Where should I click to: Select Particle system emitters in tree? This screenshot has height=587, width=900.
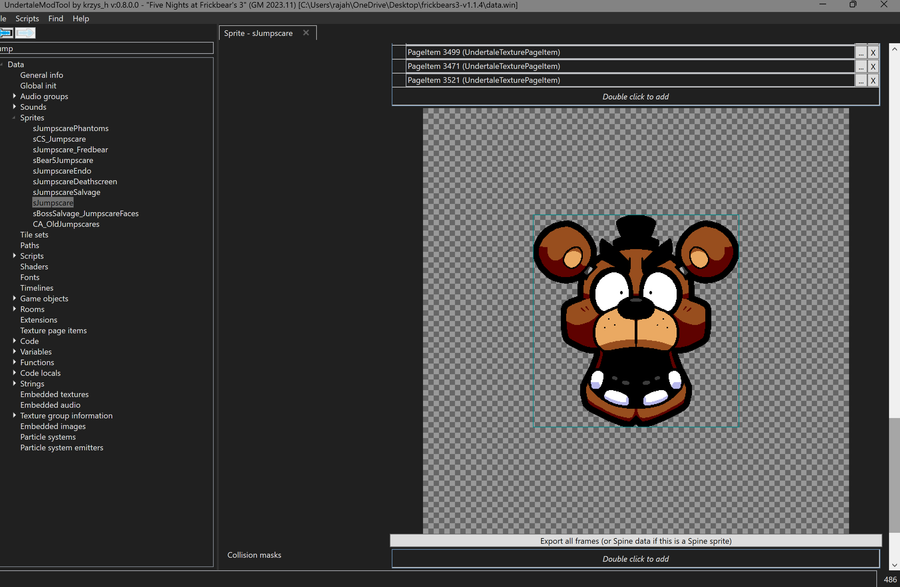pos(61,448)
